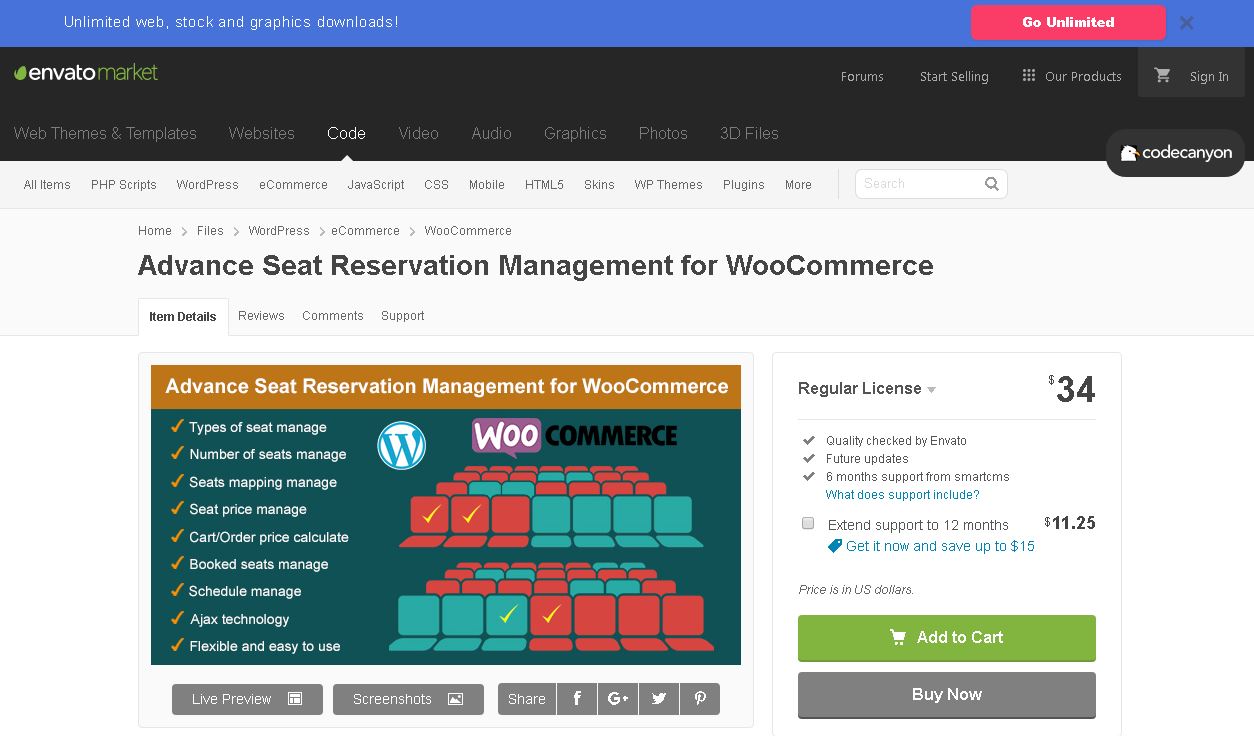The image size is (1254, 736).
Task: Share via the Google Plus icon
Action: pyautogui.click(x=618, y=699)
